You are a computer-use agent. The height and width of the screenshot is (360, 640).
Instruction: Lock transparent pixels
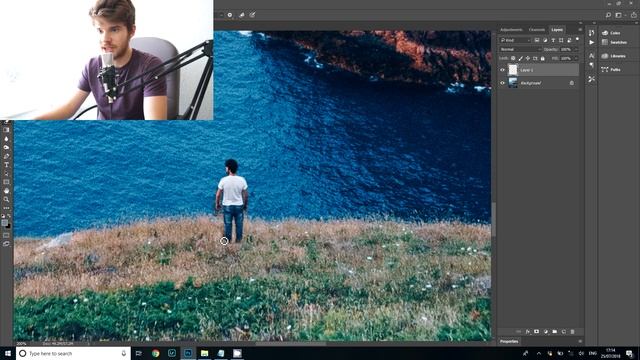[513, 58]
